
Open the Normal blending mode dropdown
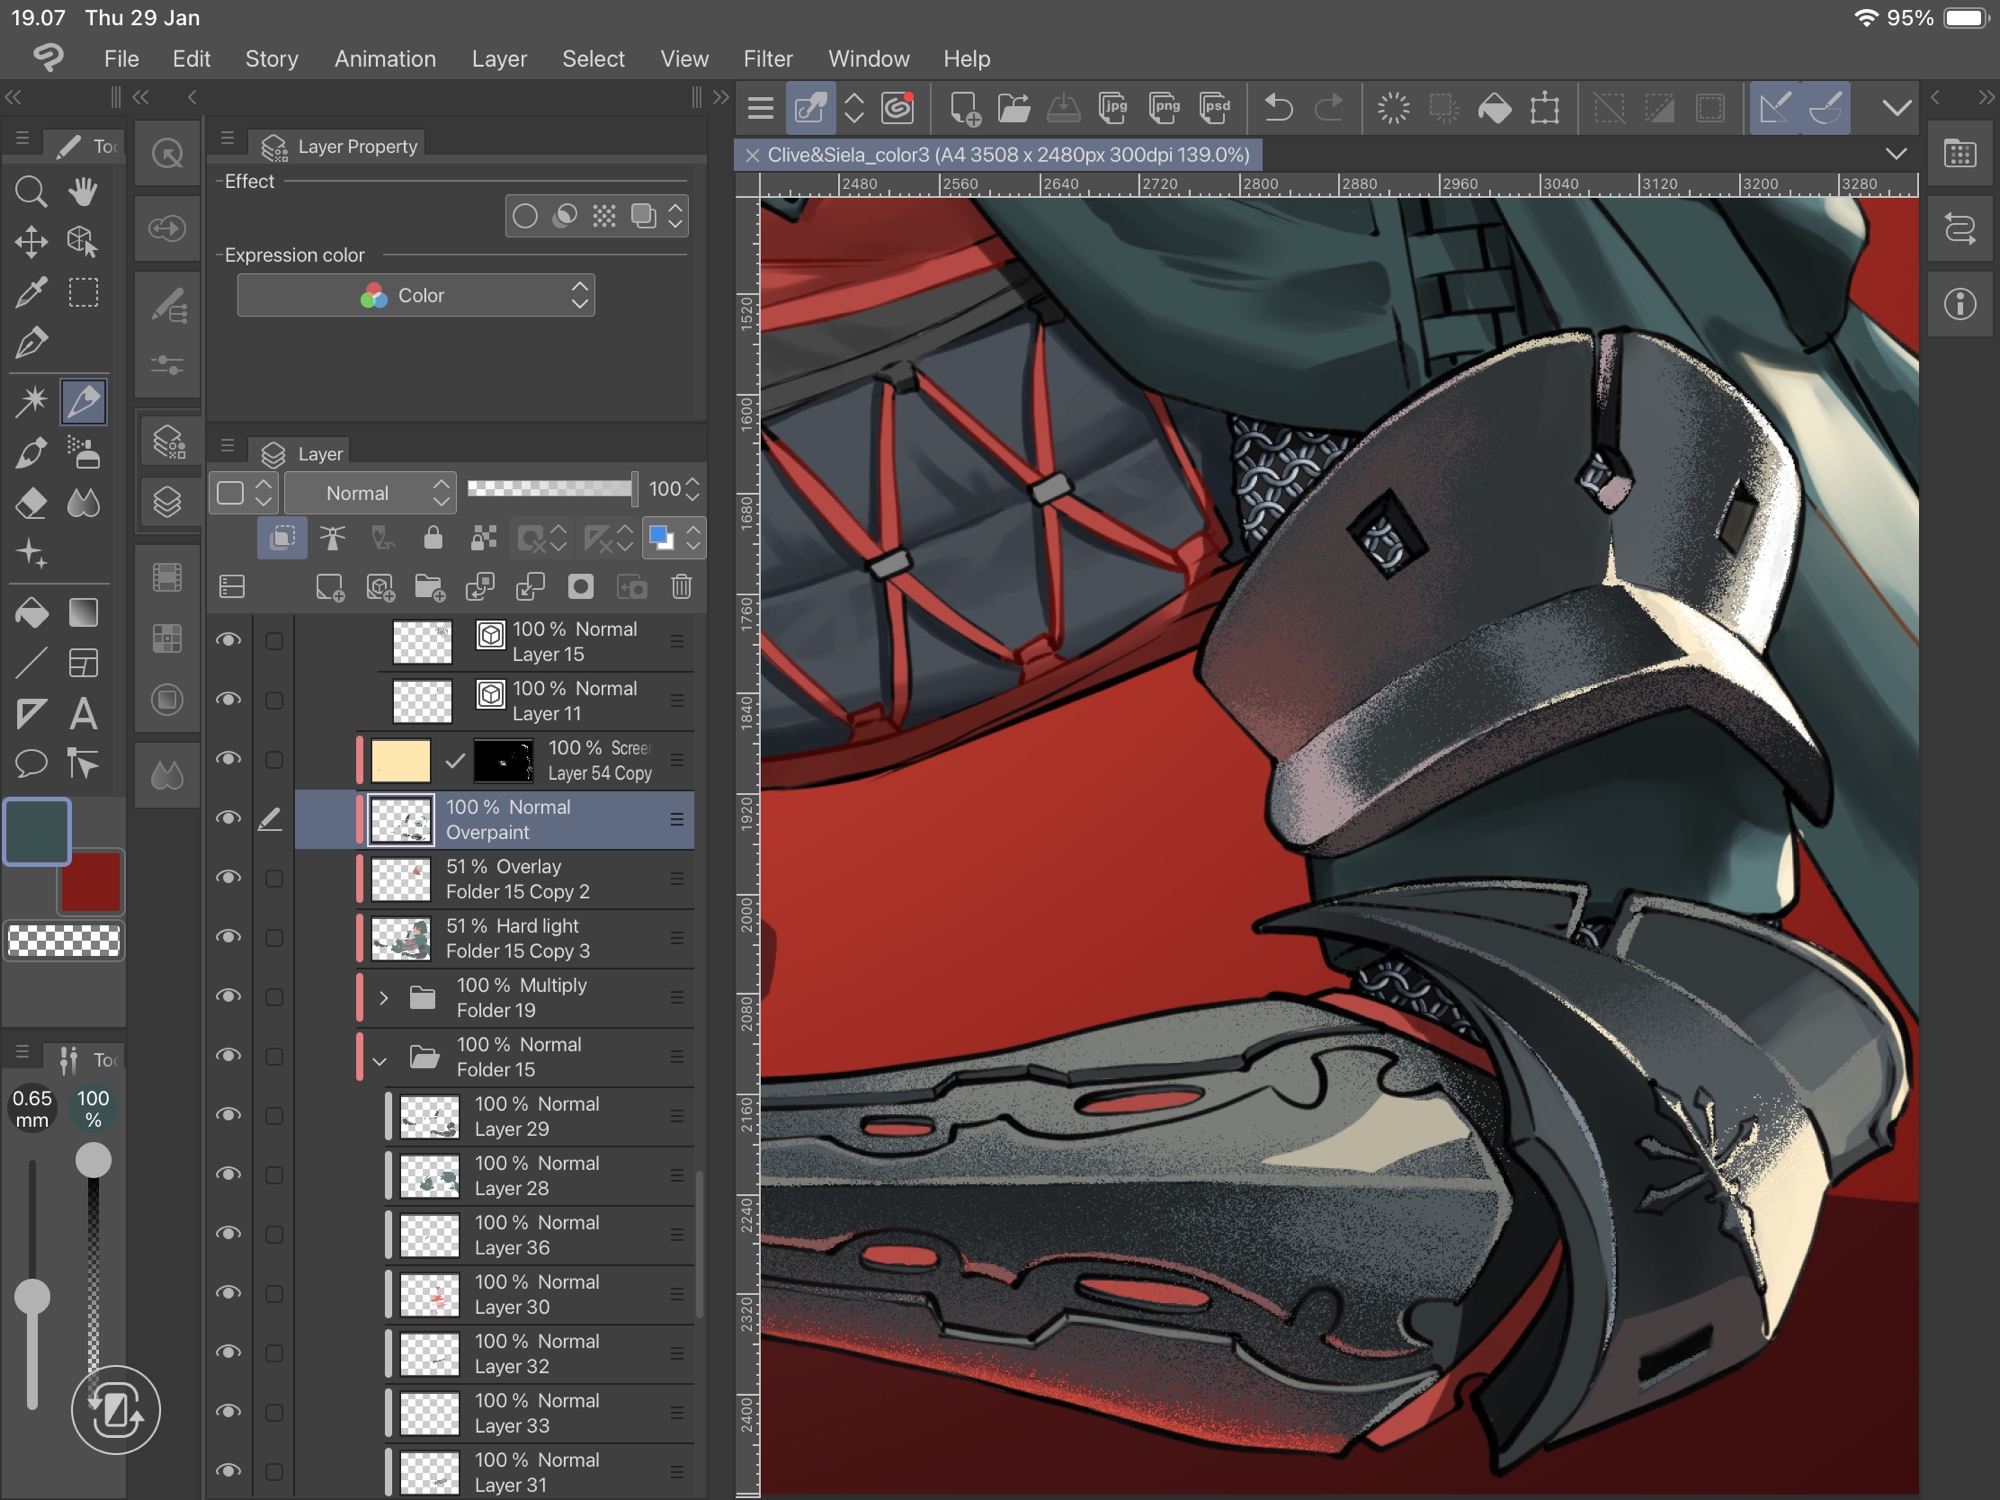[370, 493]
